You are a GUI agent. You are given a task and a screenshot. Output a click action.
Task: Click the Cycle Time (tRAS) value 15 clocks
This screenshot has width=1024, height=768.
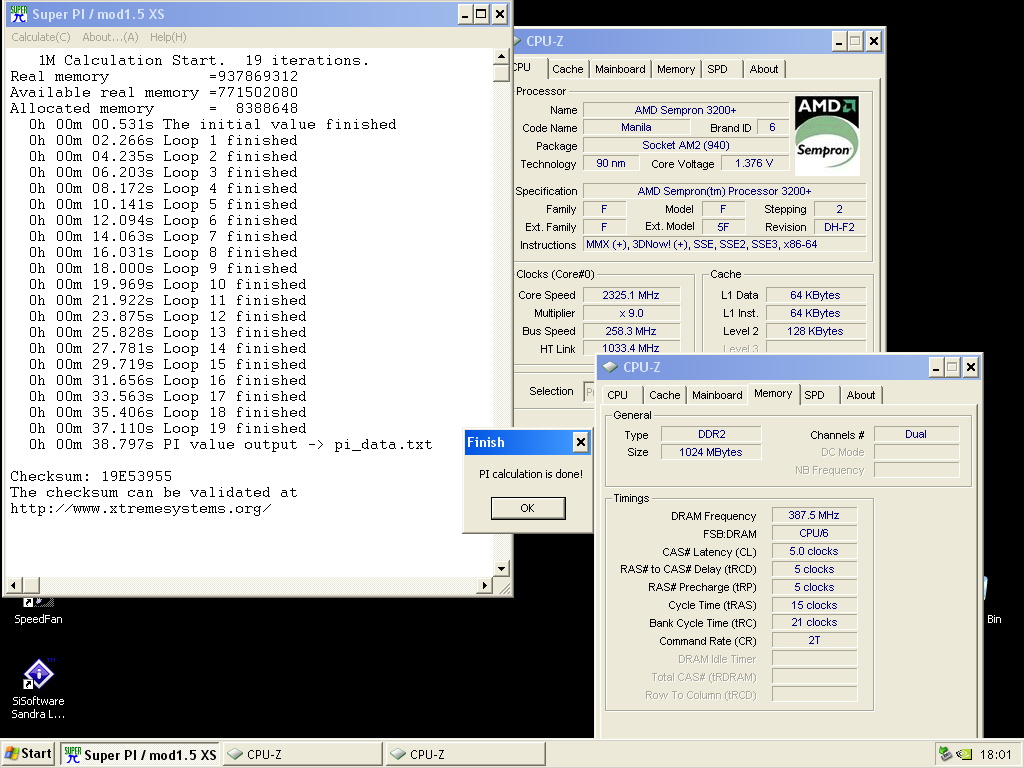coord(814,605)
